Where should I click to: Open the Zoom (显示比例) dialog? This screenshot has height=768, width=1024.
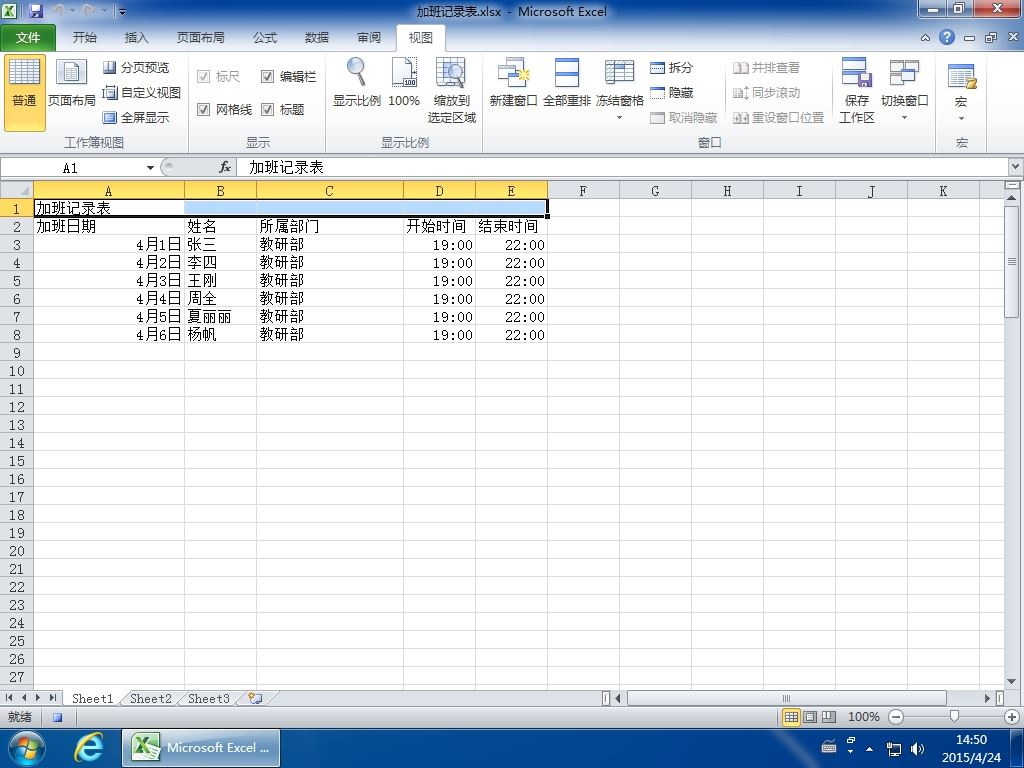[x=357, y=82]
